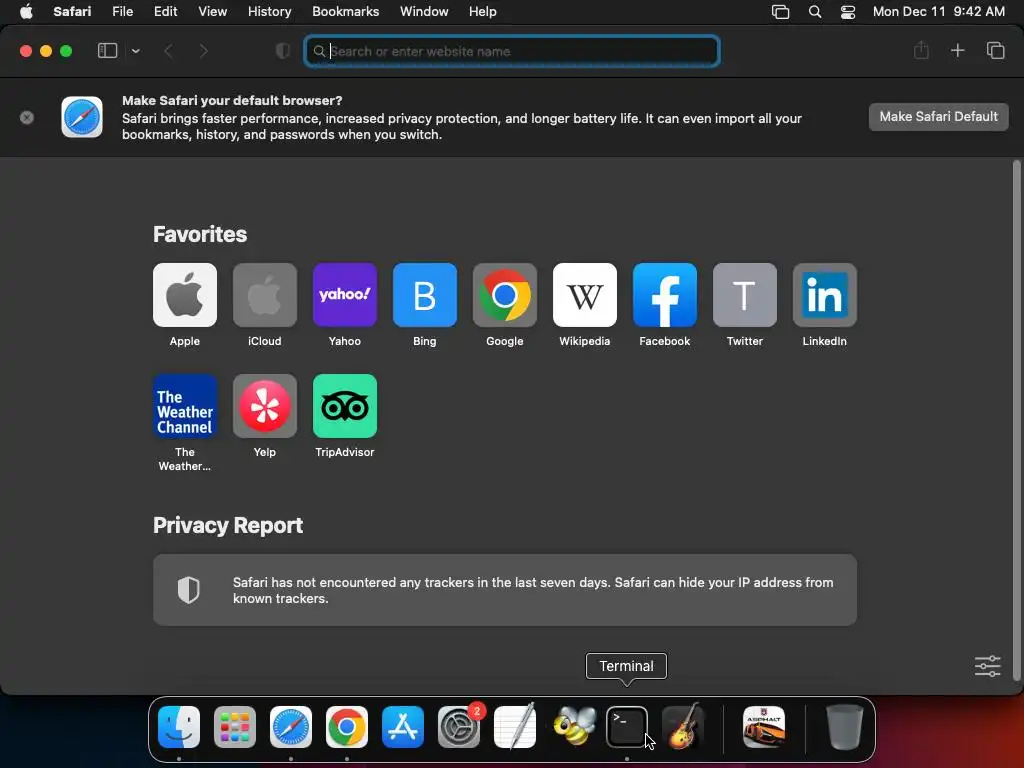Focus the search or website address field

tap(512, 51)
